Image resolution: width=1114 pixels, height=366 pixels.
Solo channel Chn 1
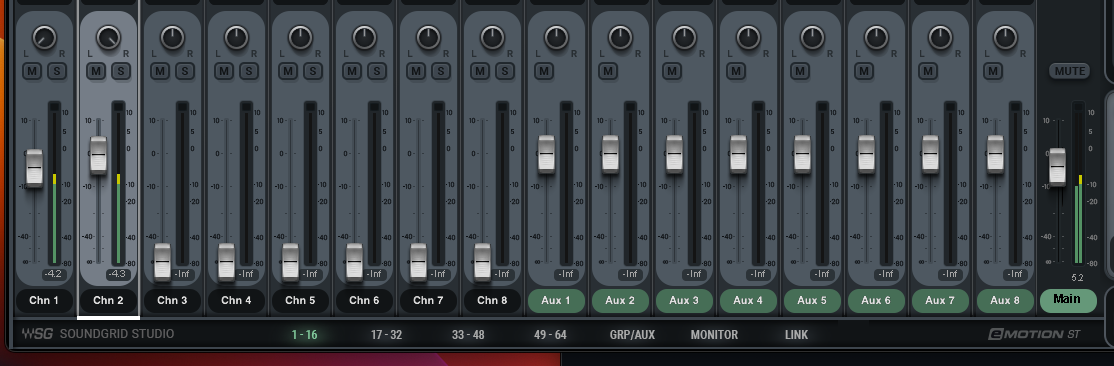pyautogui.click(x=57, y=71)
